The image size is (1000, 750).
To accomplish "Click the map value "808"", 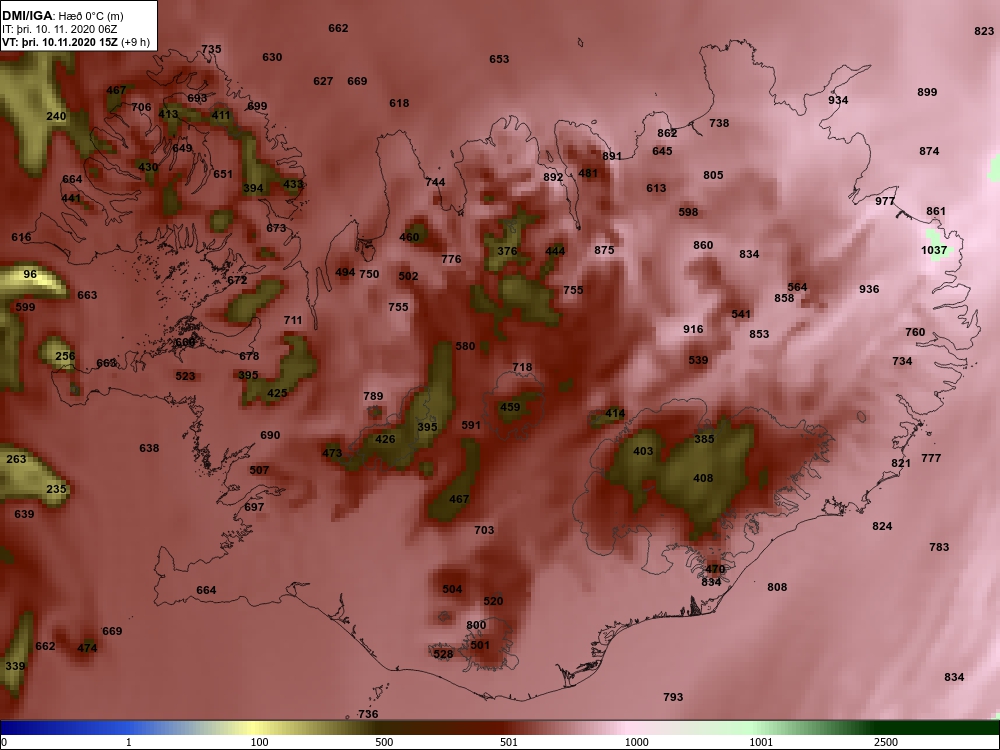I will click(x=777, y=587).
